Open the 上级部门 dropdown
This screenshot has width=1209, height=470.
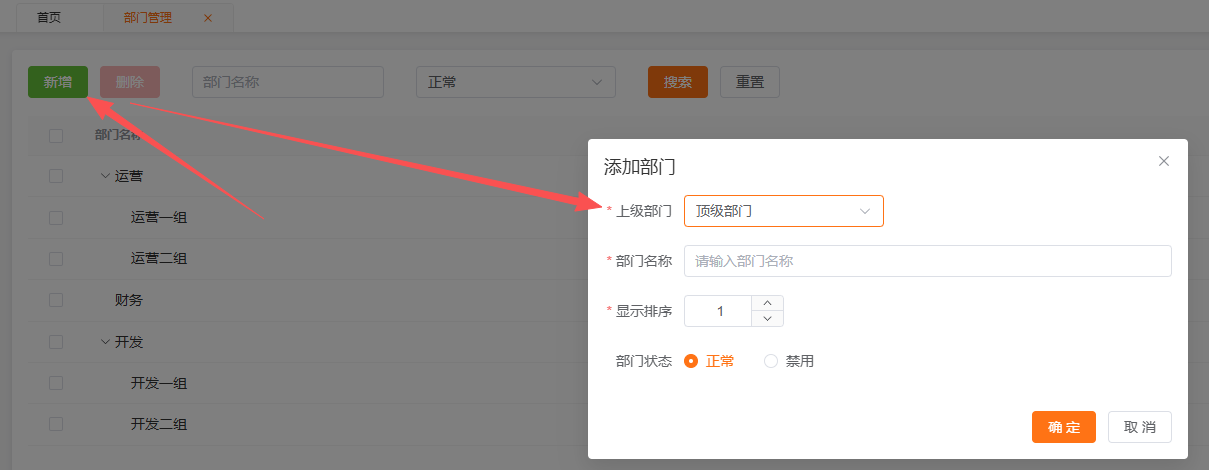(x=783, y=211)
